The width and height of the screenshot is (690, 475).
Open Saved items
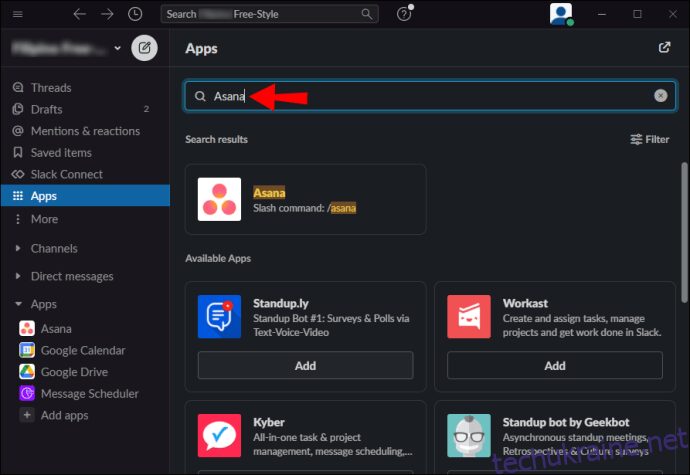85,153
